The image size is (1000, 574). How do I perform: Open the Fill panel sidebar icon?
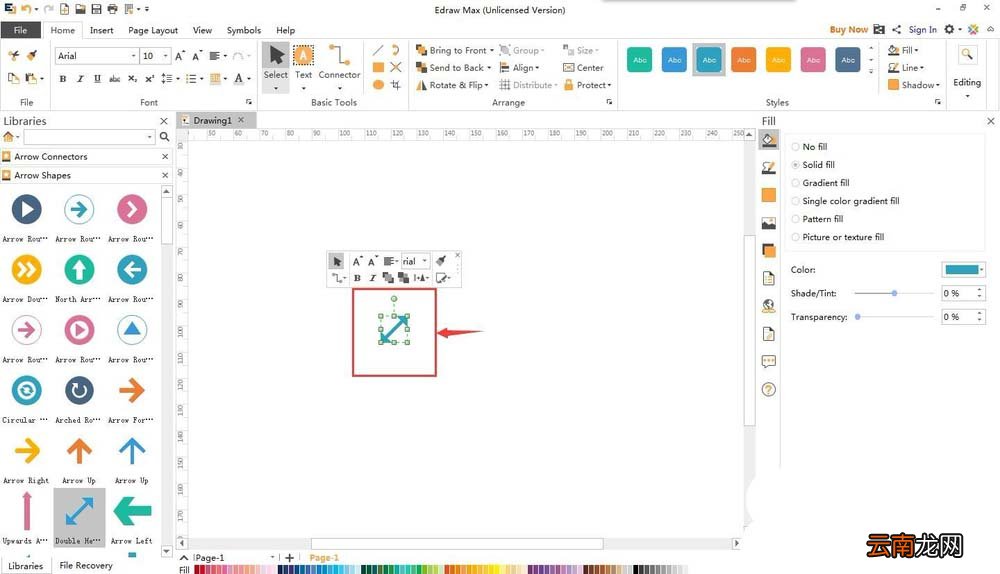[x=768, y=140]
